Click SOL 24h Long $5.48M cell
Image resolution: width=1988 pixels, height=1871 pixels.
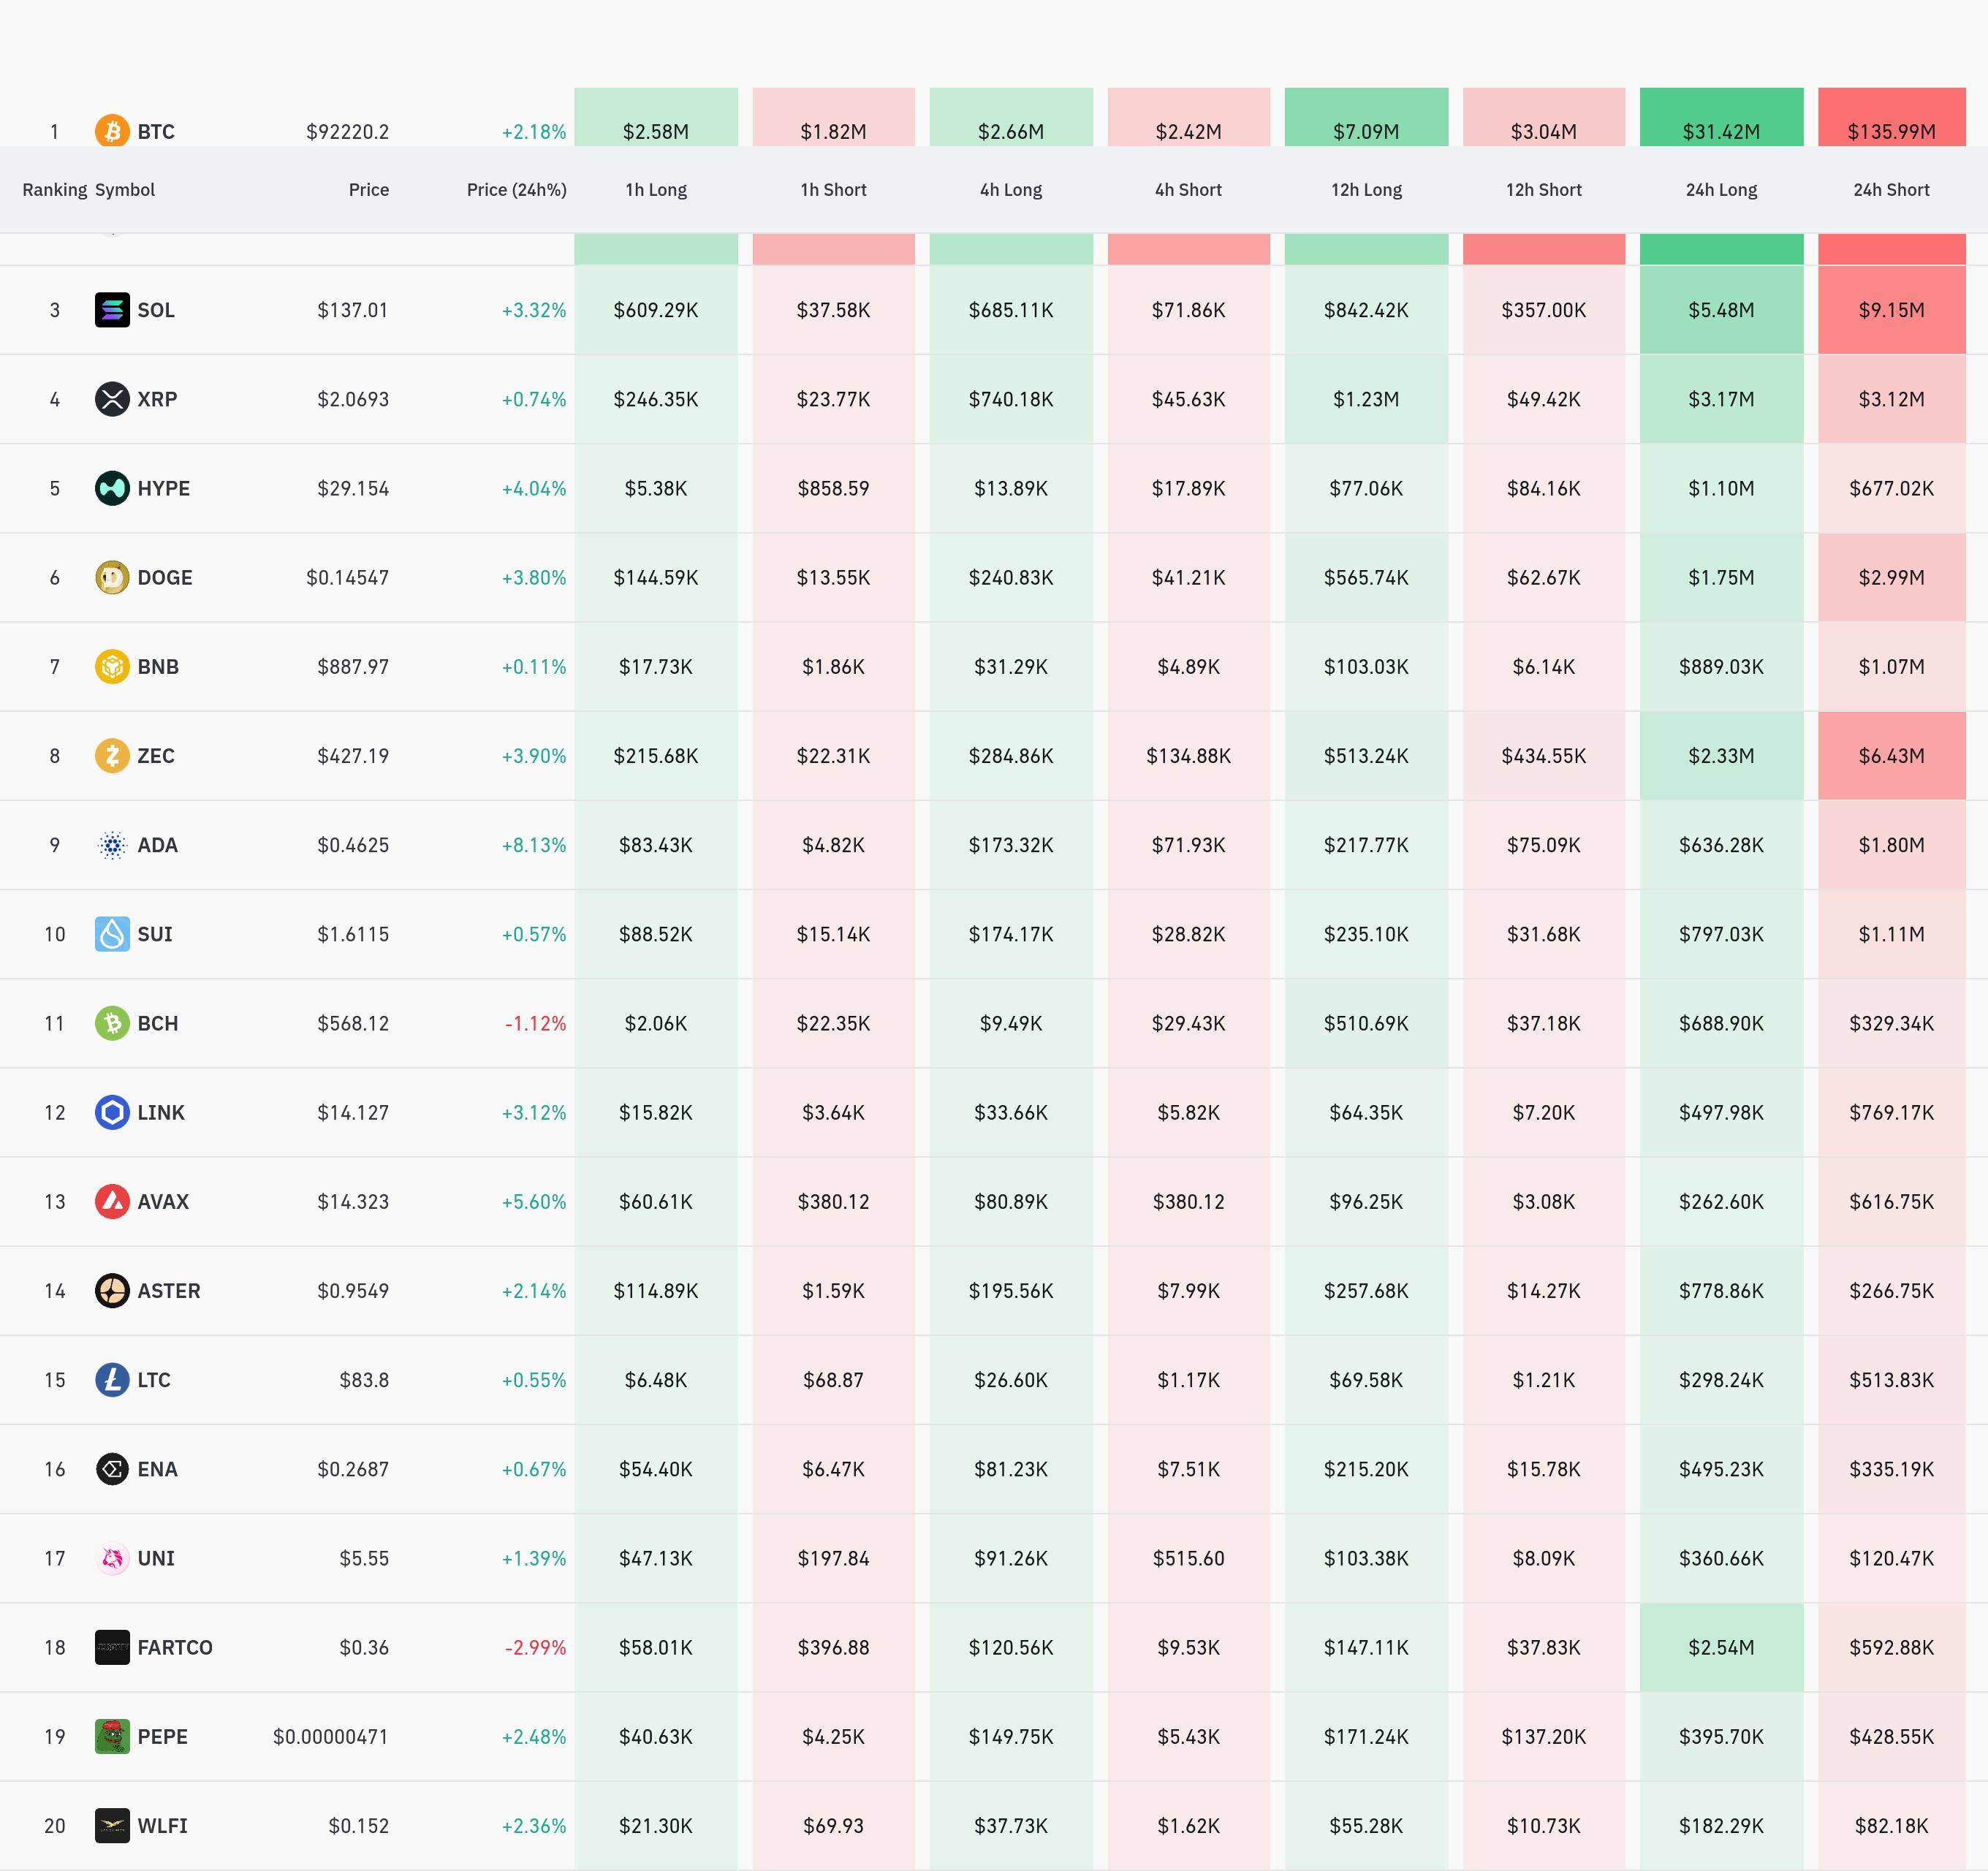(x=1720, y=310)
